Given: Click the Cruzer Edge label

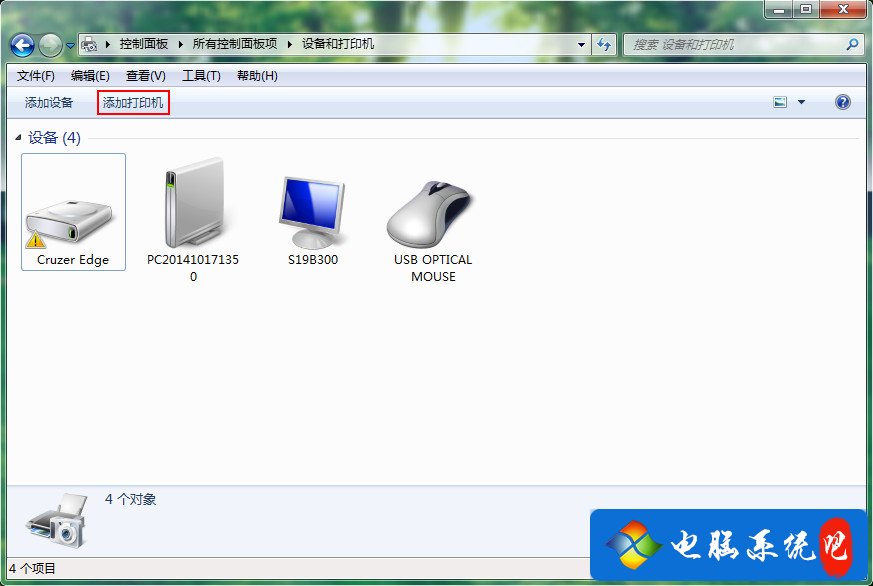Looking at the screenshot, I should [x=73, y=260].
